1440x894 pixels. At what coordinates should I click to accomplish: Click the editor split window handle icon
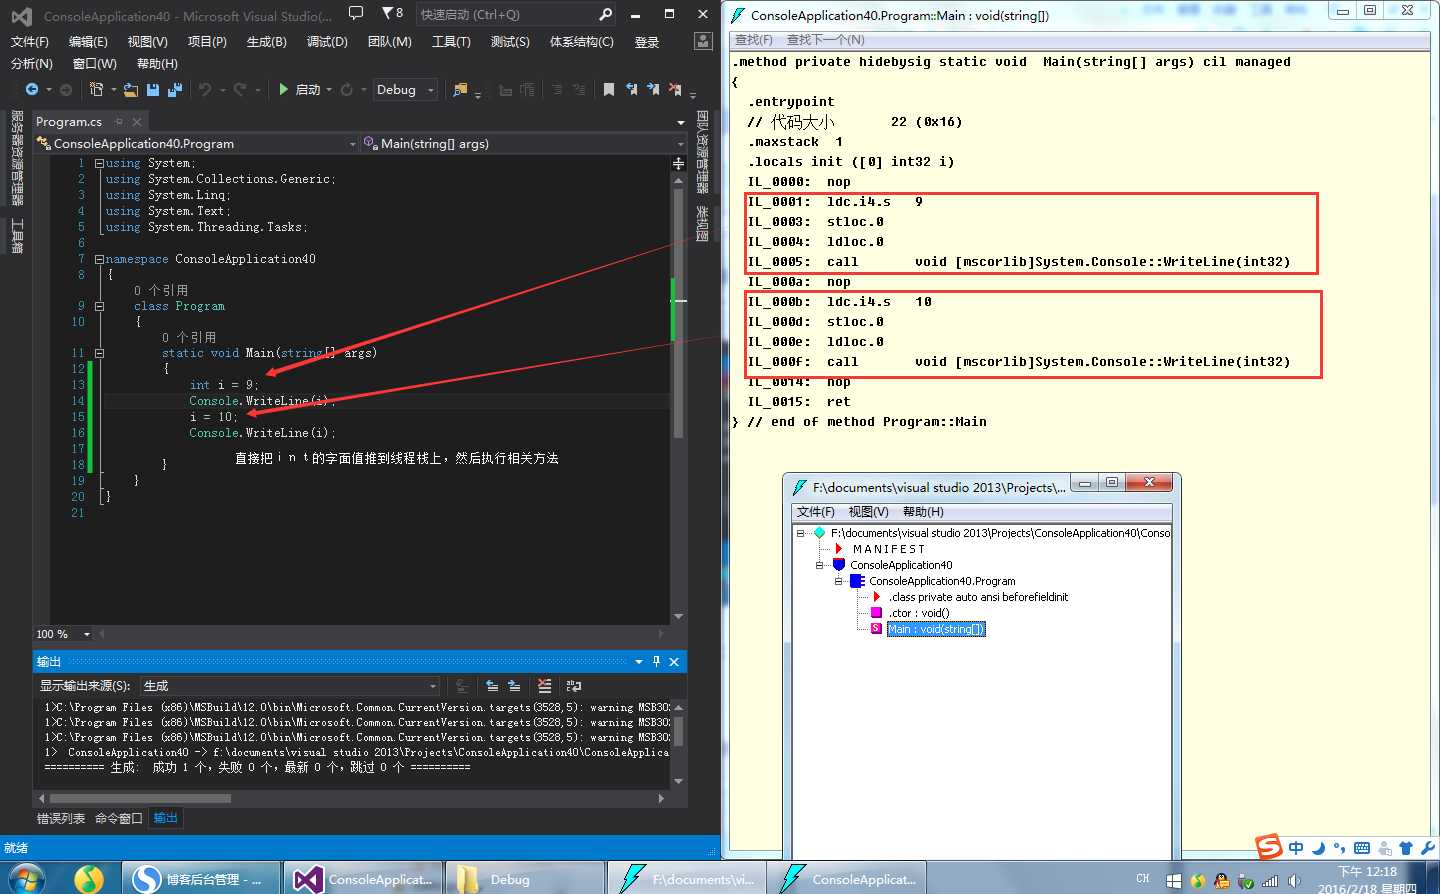679,163
